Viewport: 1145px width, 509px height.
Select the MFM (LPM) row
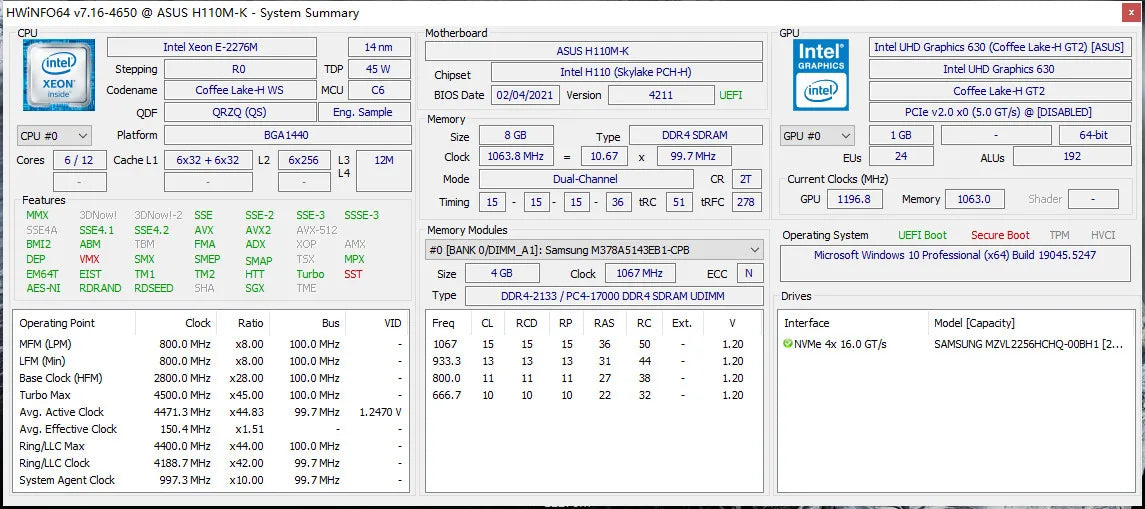(211, 344)
